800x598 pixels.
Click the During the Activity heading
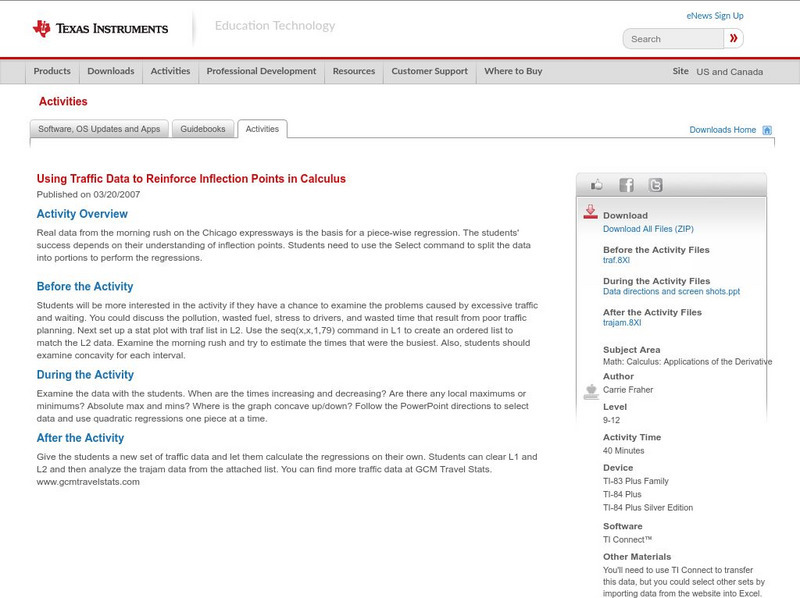(85, 375)
